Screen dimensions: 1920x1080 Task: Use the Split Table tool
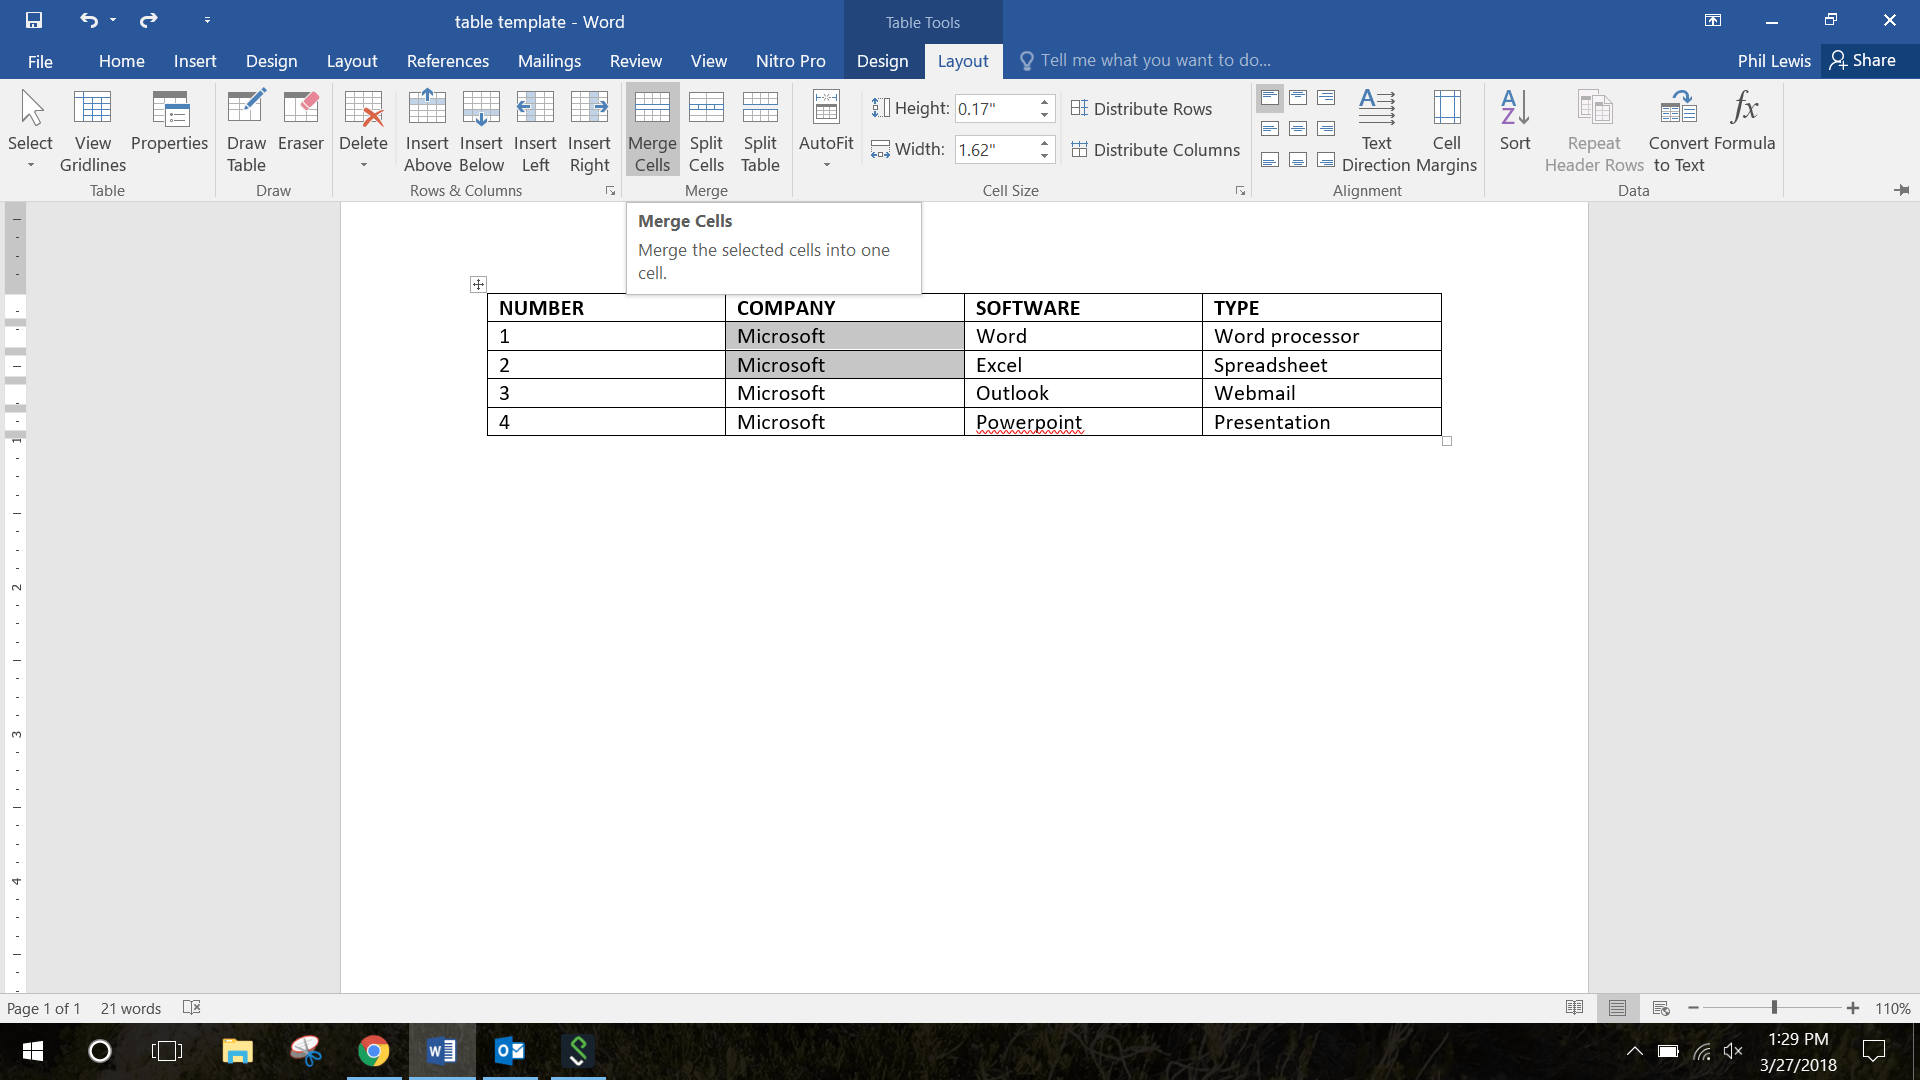pyautogui.click(x=760, y=130)
